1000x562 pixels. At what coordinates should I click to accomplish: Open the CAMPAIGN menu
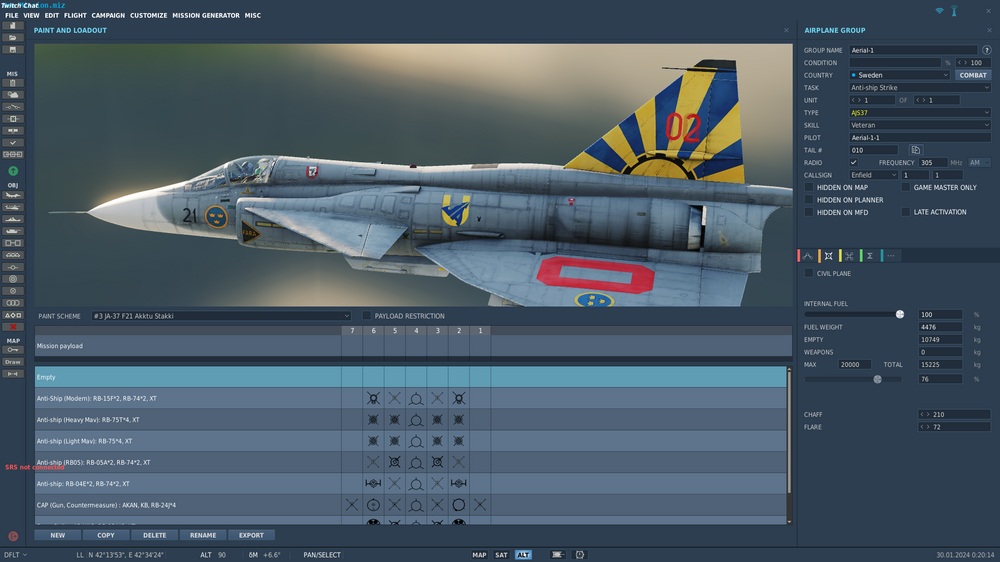tap(108, 15)
